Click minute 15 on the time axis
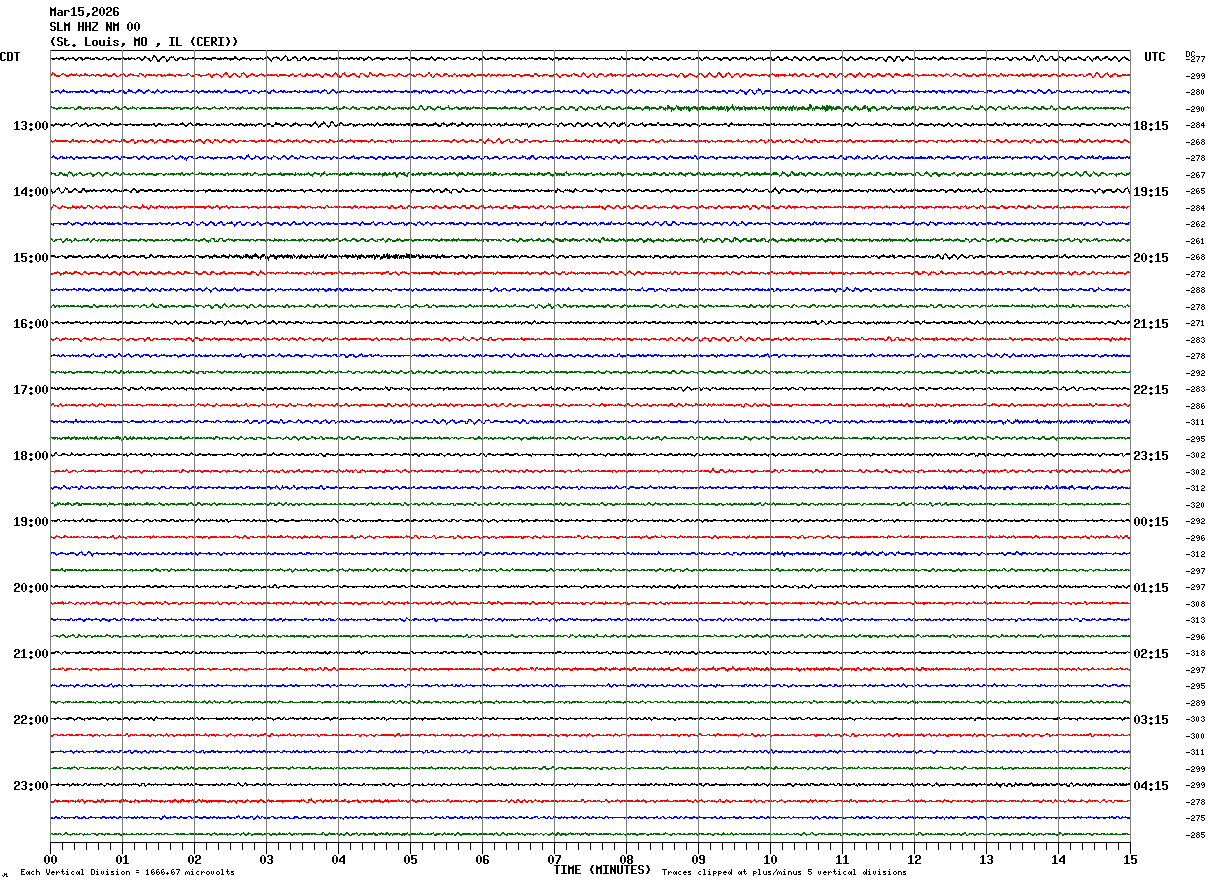 (1130, 860)
